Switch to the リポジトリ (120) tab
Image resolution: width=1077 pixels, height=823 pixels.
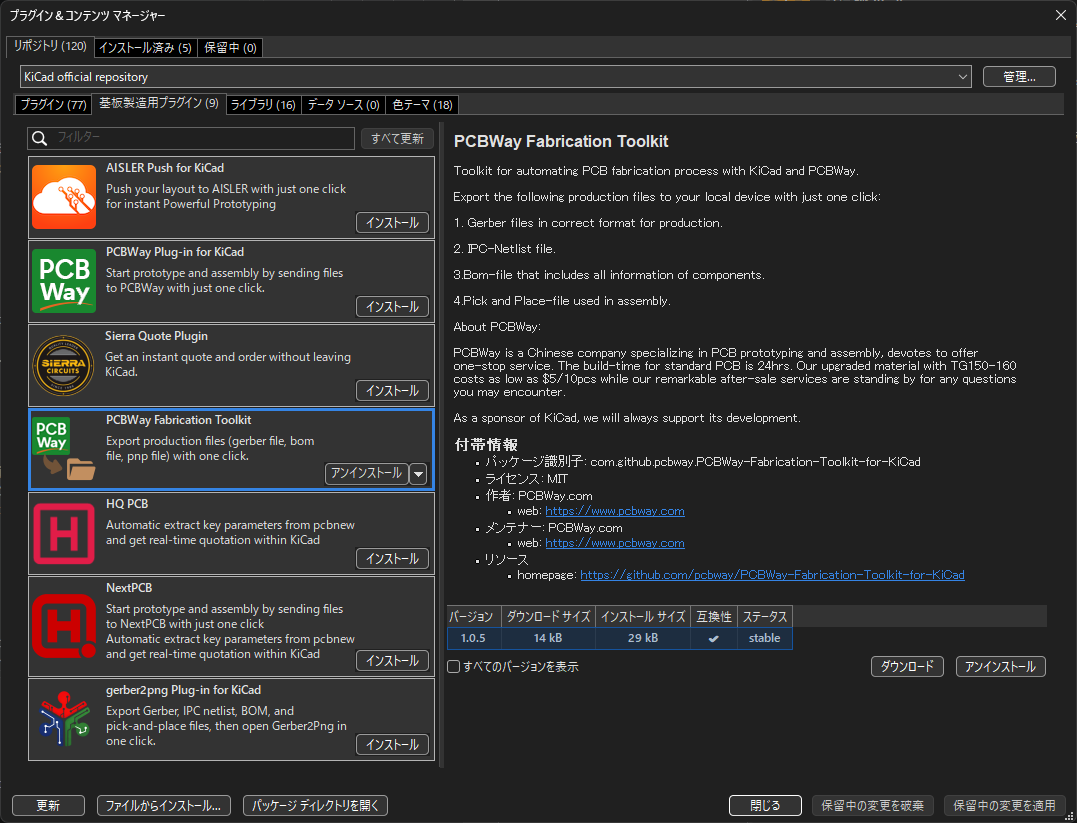(x=49, y=46)
